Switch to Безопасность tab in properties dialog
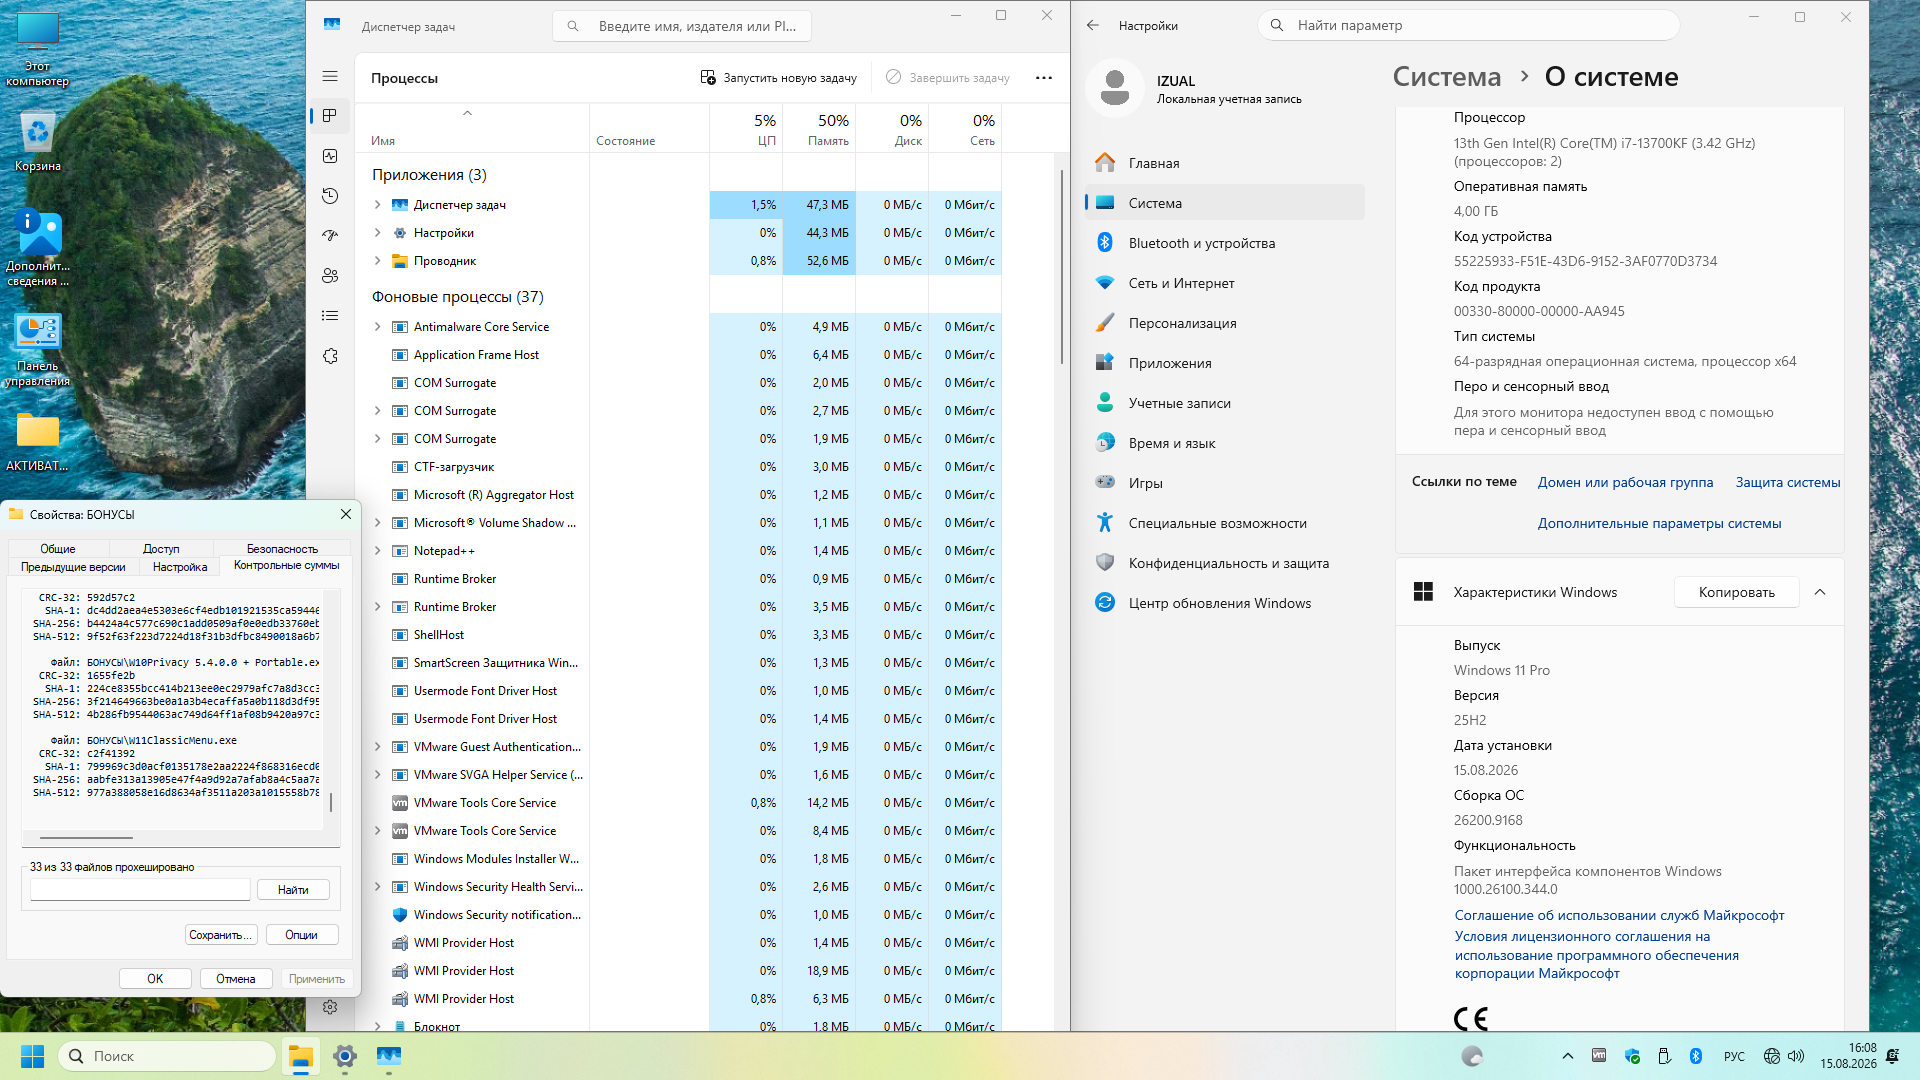Viewport: 1920px width, 1080px height. point(282,548)
